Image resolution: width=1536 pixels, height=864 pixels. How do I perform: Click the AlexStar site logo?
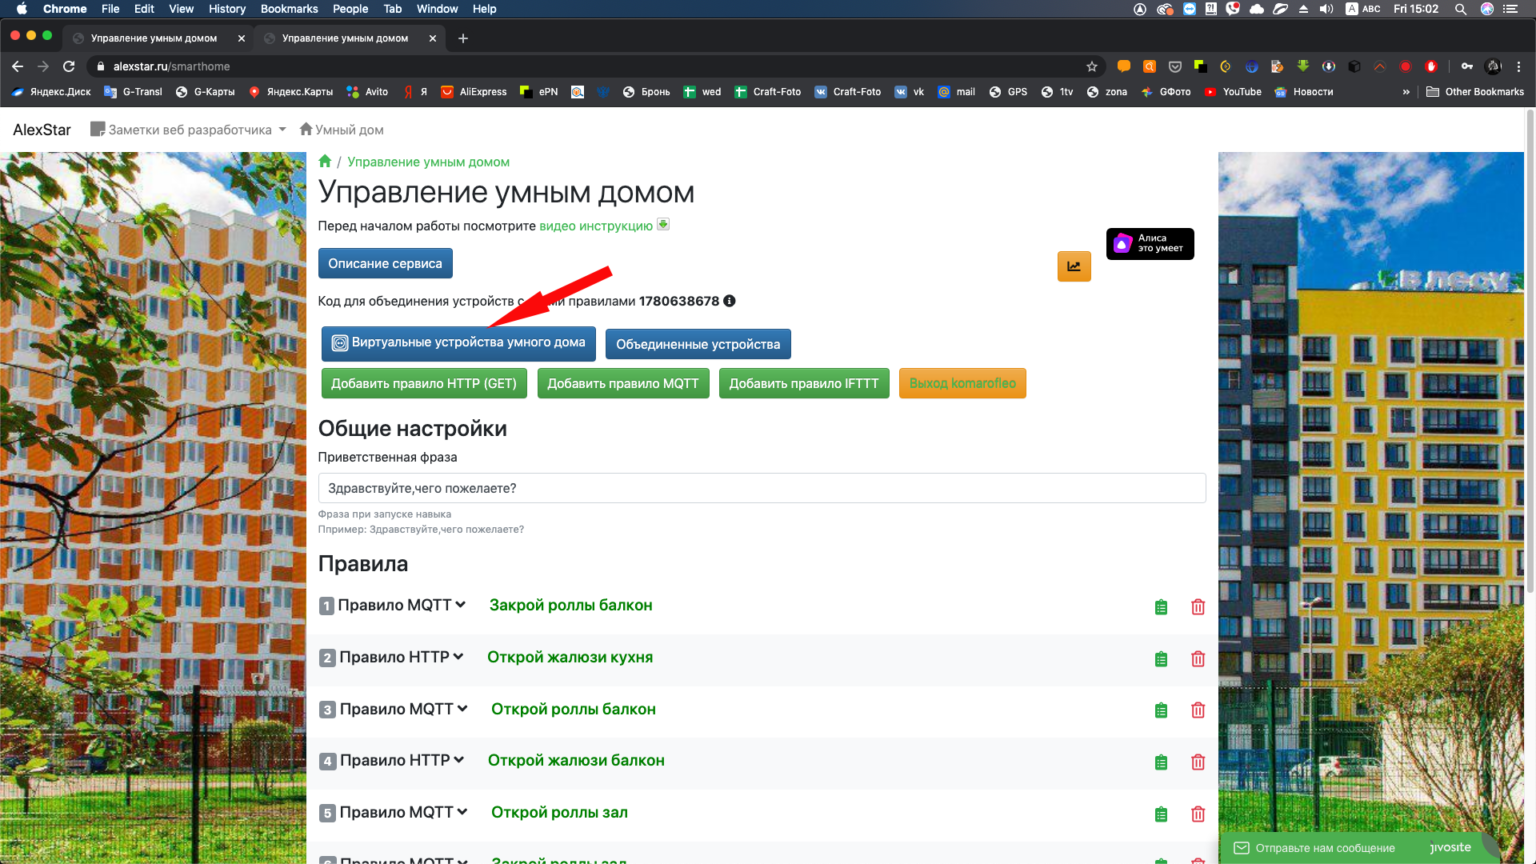point(42,130)
